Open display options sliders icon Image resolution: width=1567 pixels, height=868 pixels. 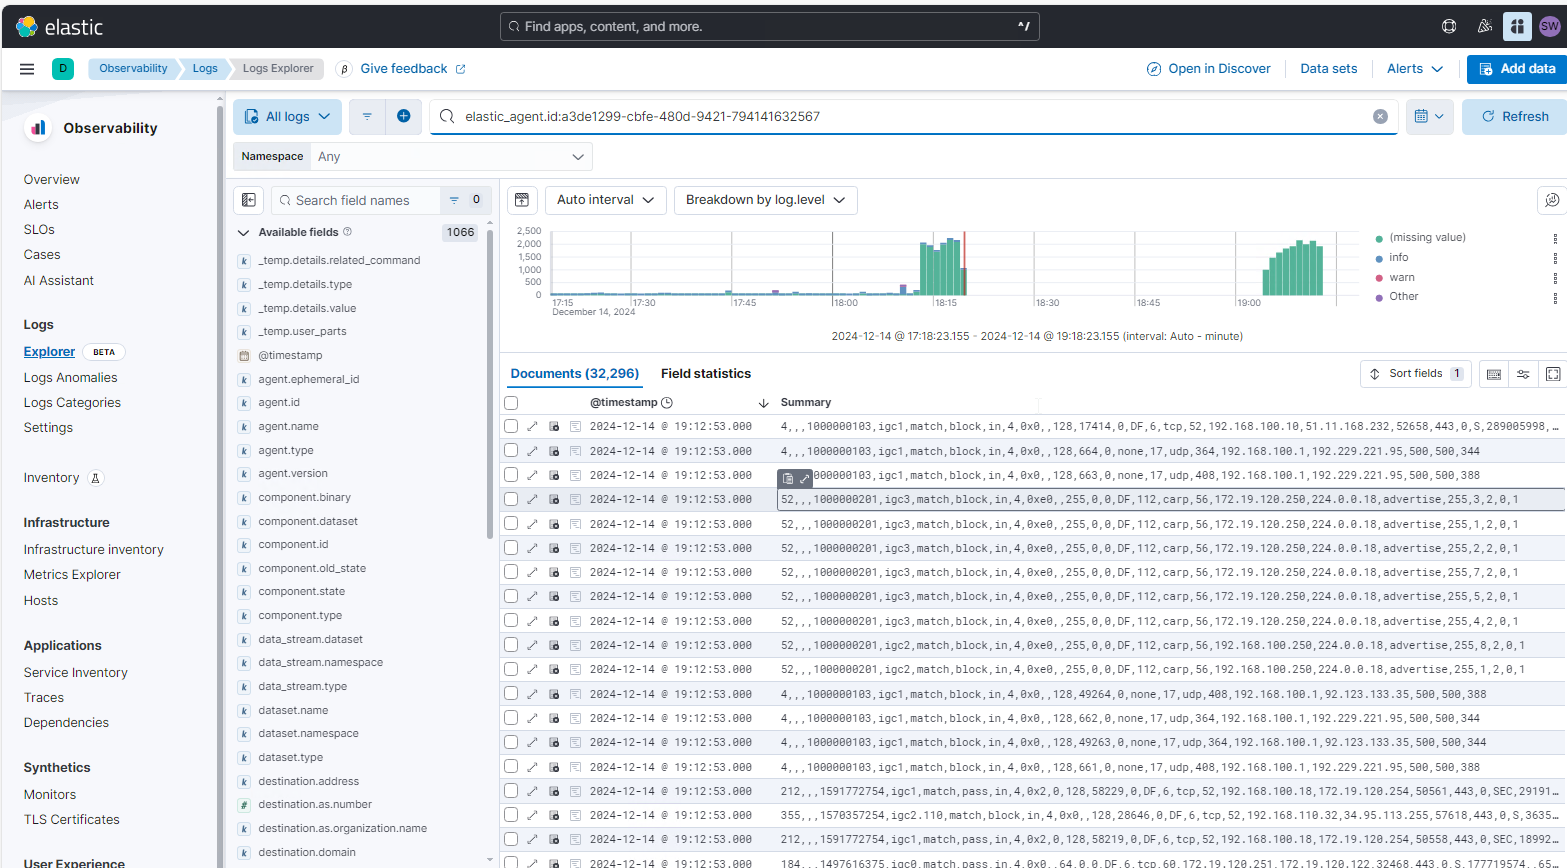[1523, 374]
